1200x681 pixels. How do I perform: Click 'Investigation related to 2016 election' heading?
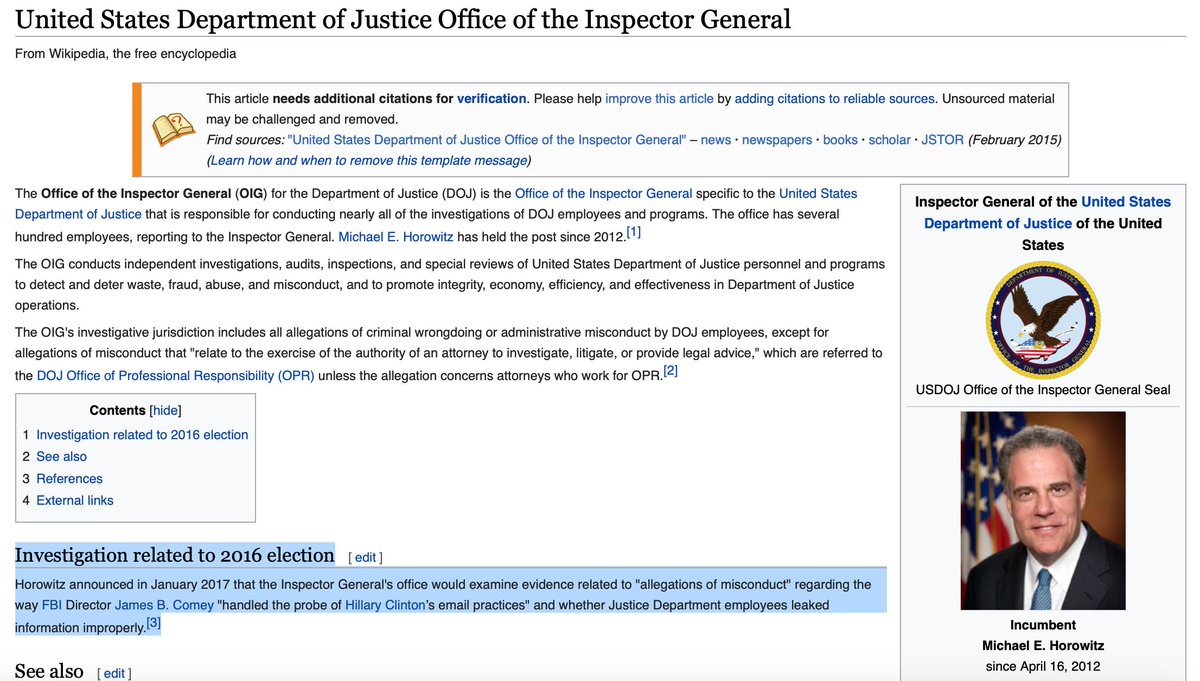[175, 555]
